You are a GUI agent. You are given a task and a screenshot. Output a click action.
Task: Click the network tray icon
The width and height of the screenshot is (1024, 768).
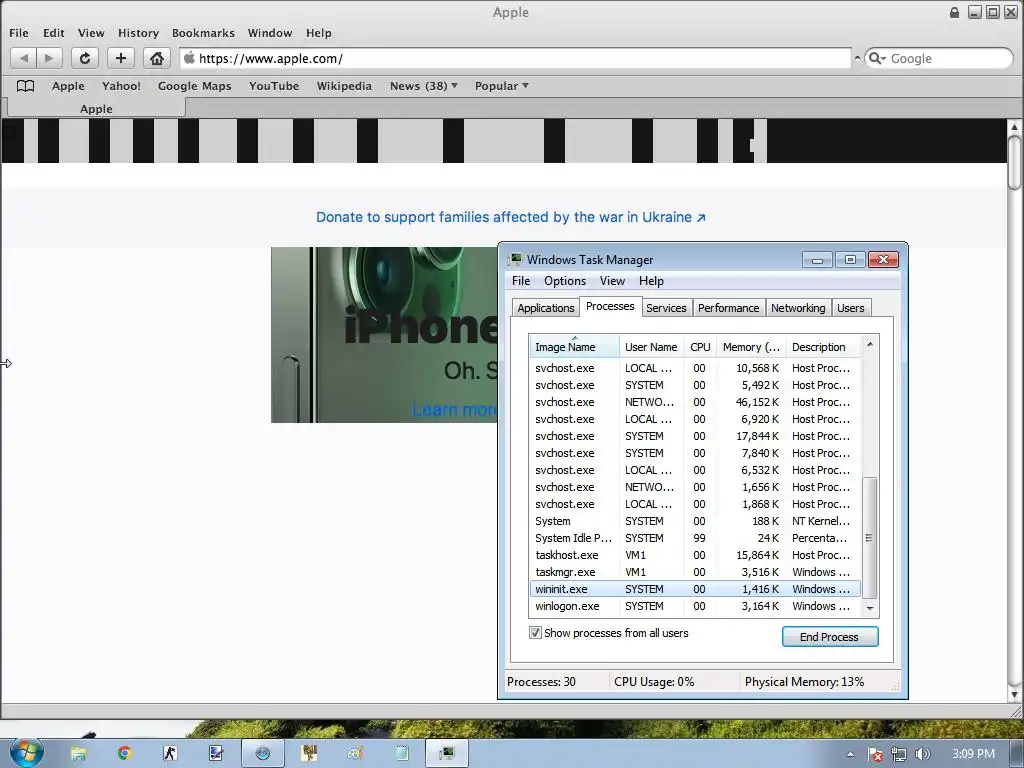coord(899,754)
